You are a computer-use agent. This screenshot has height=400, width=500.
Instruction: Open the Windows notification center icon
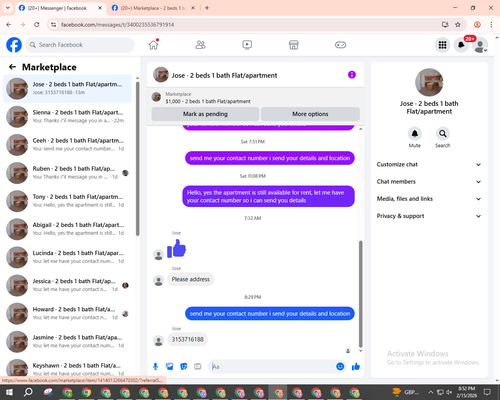tap(487, 392)
